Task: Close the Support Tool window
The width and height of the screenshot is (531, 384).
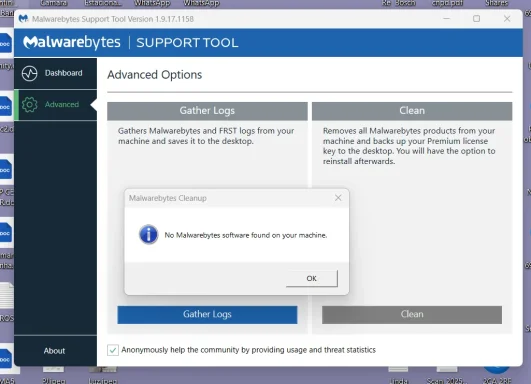Action: 507,19
